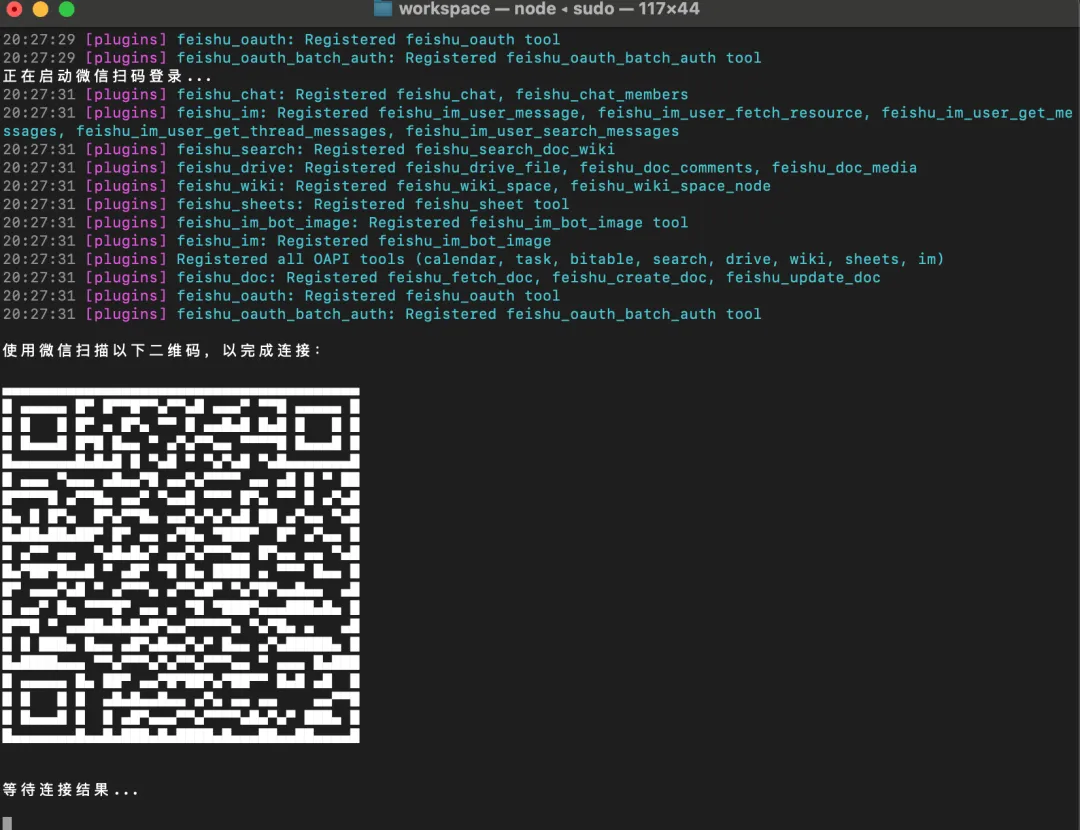
Task: Click the 'Registered all OAPI tools' log line
Action: 473,259
